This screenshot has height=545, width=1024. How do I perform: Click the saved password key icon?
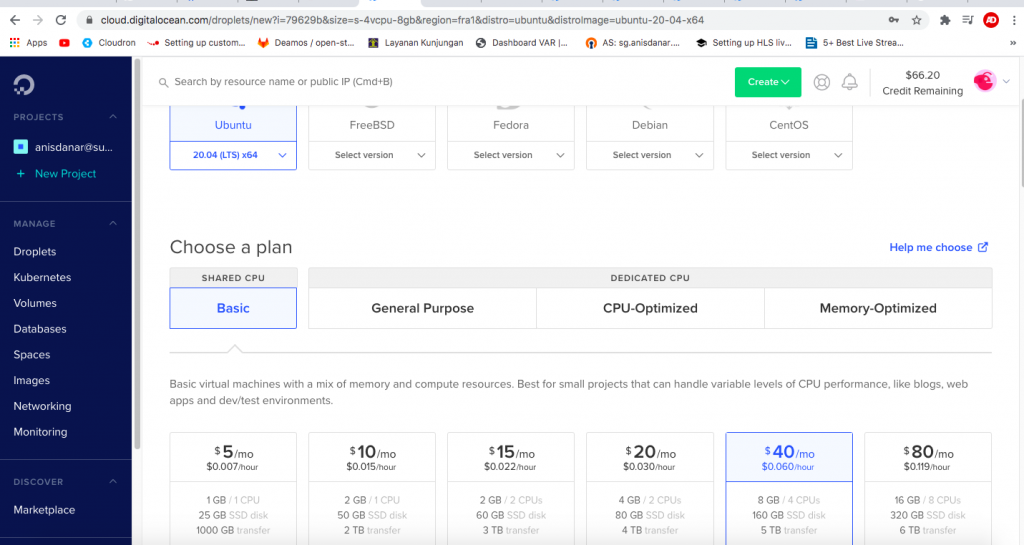click(893, 20)
